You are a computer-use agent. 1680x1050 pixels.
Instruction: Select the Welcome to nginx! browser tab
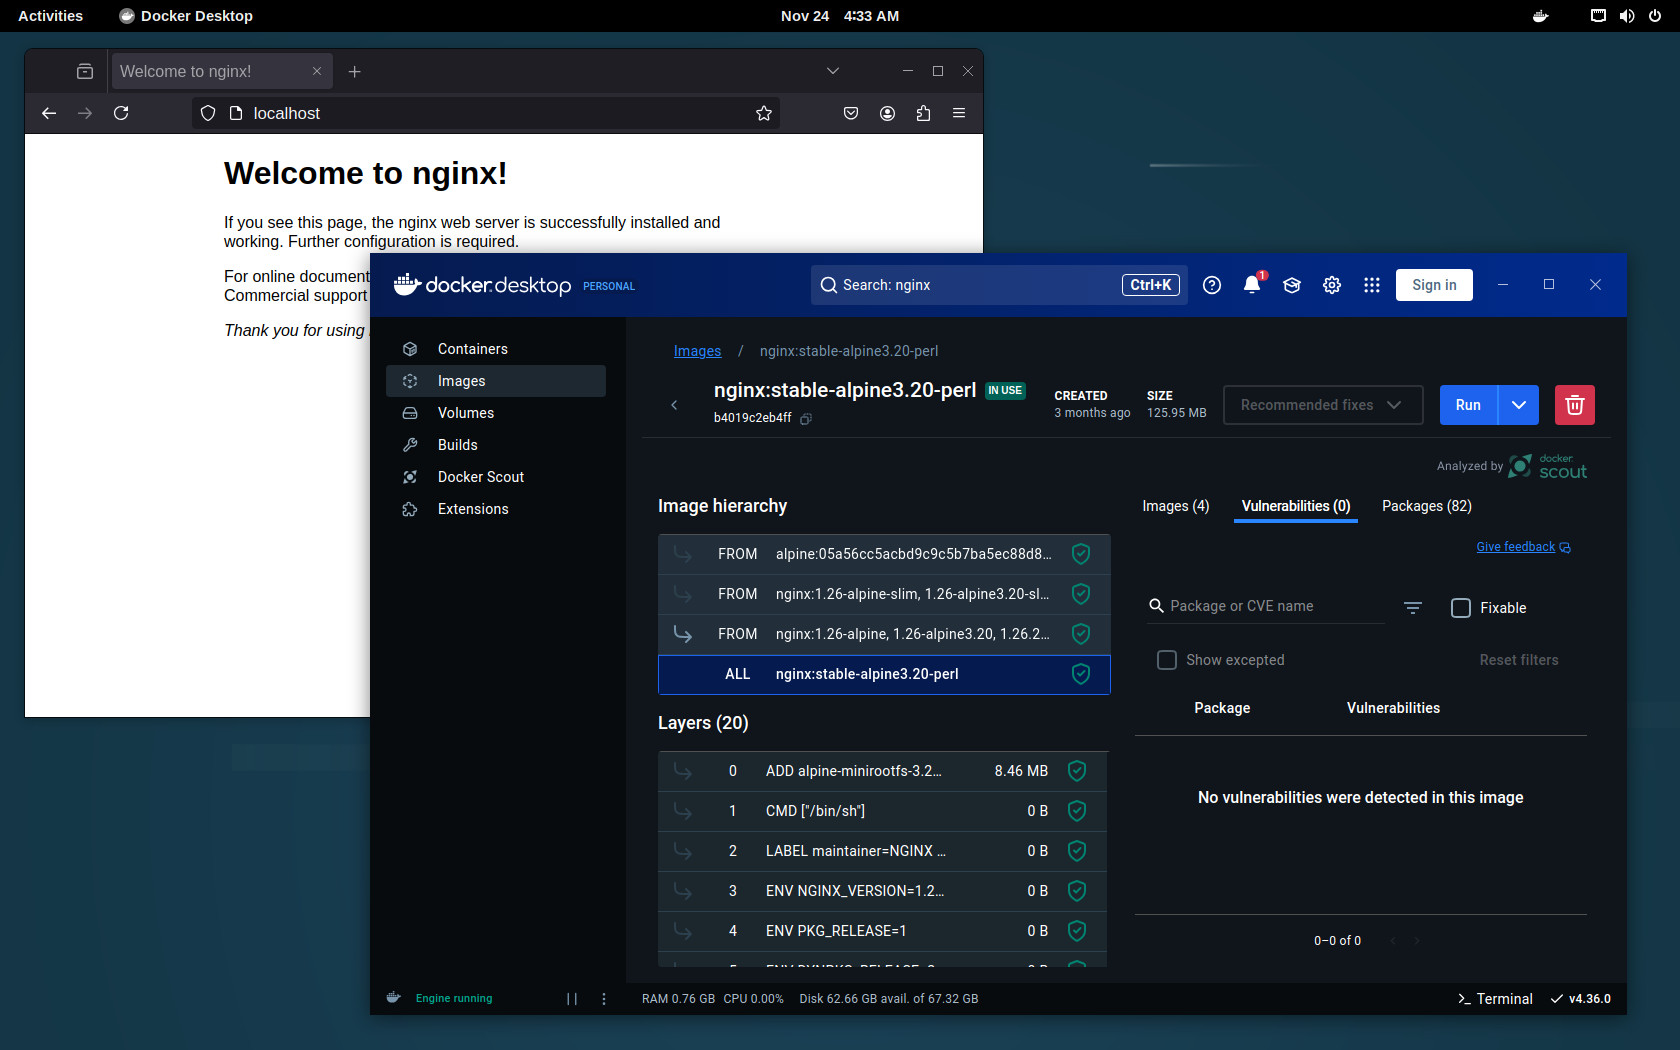coord(220,71)
